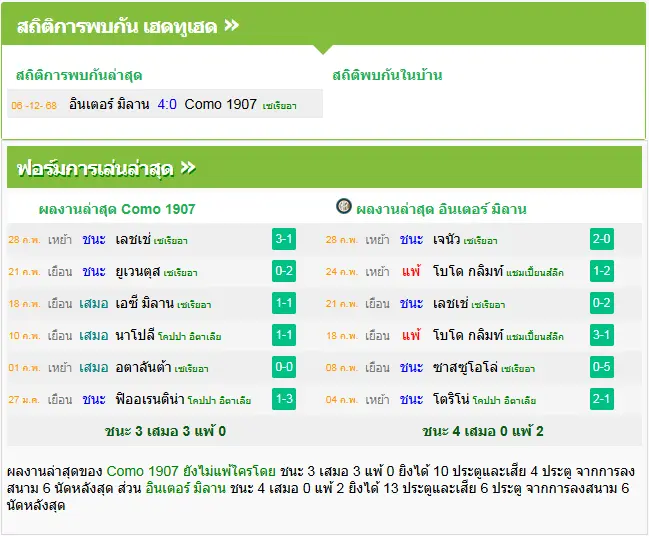The image size is (649, 536).
Task: Click the 2-0 score badge for เจนัว
Action: pos(602,239)
